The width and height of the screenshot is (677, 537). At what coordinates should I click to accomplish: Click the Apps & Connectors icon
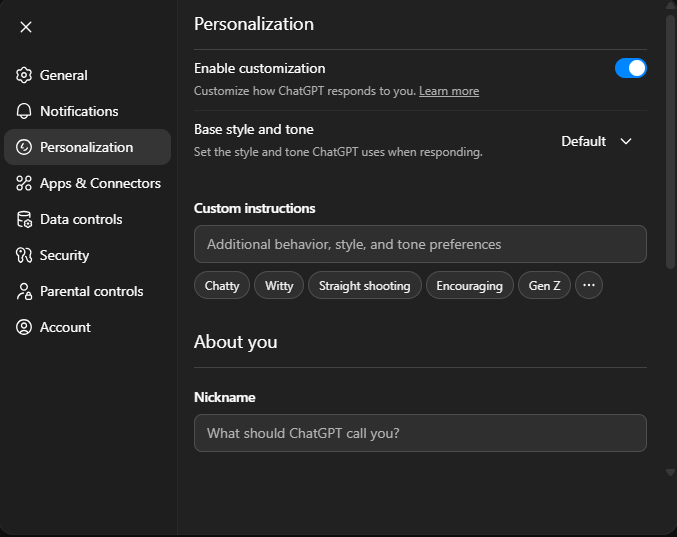(24, 183)
